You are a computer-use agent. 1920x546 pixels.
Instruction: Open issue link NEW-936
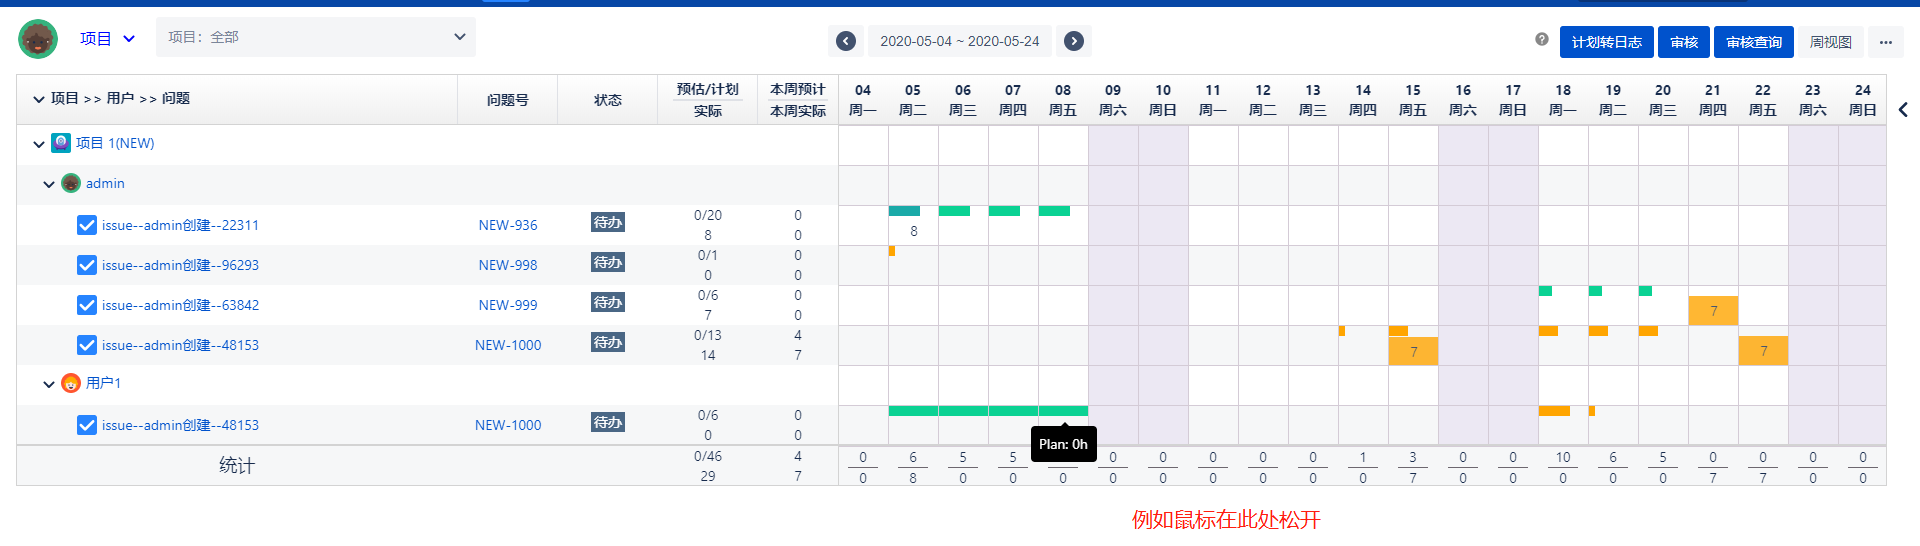[x=508, y=225]
